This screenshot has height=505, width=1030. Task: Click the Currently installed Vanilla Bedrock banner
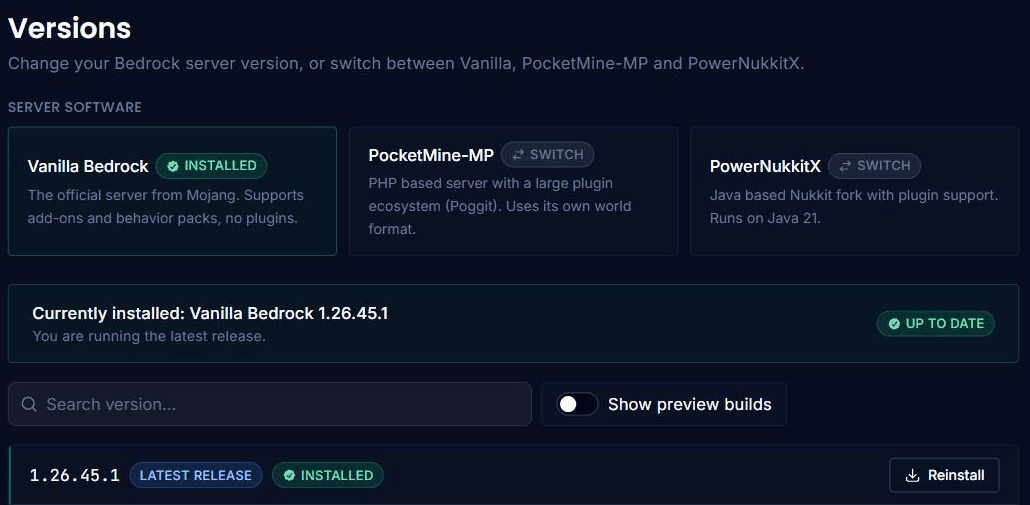(513, 323)
